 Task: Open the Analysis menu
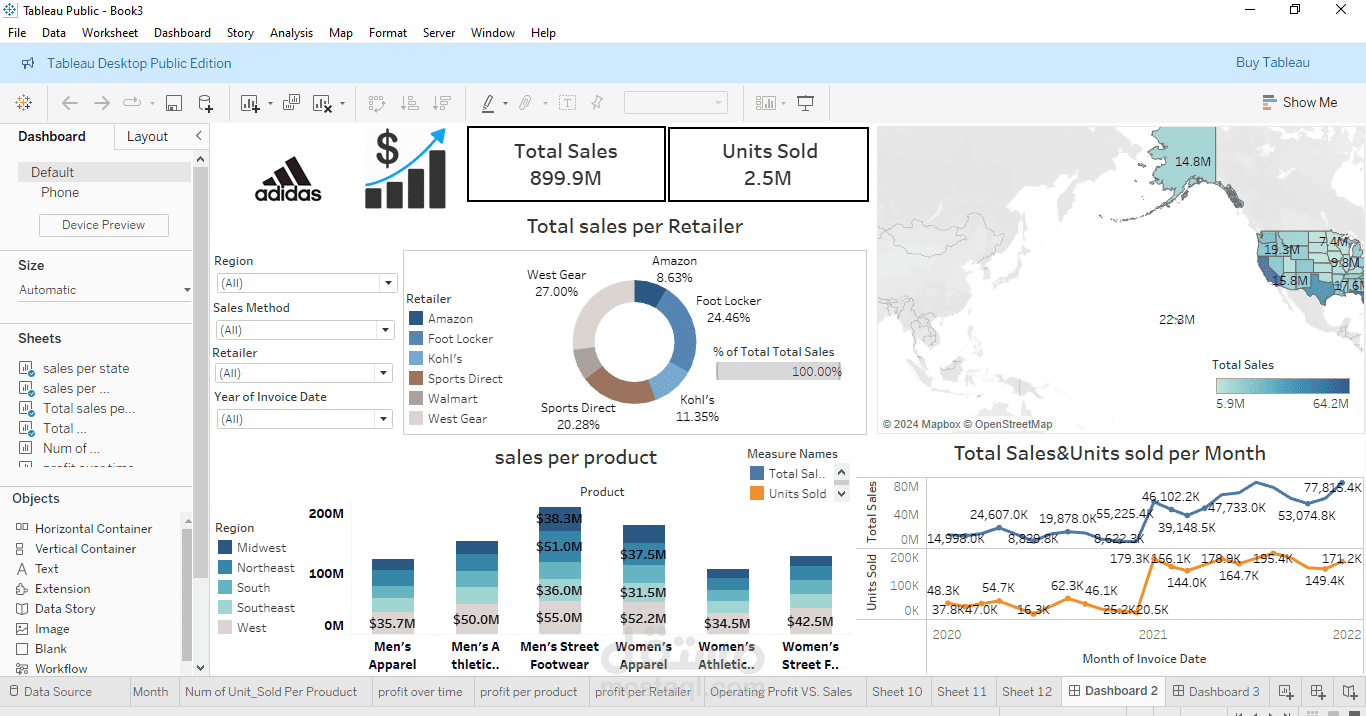pos(291,33)
